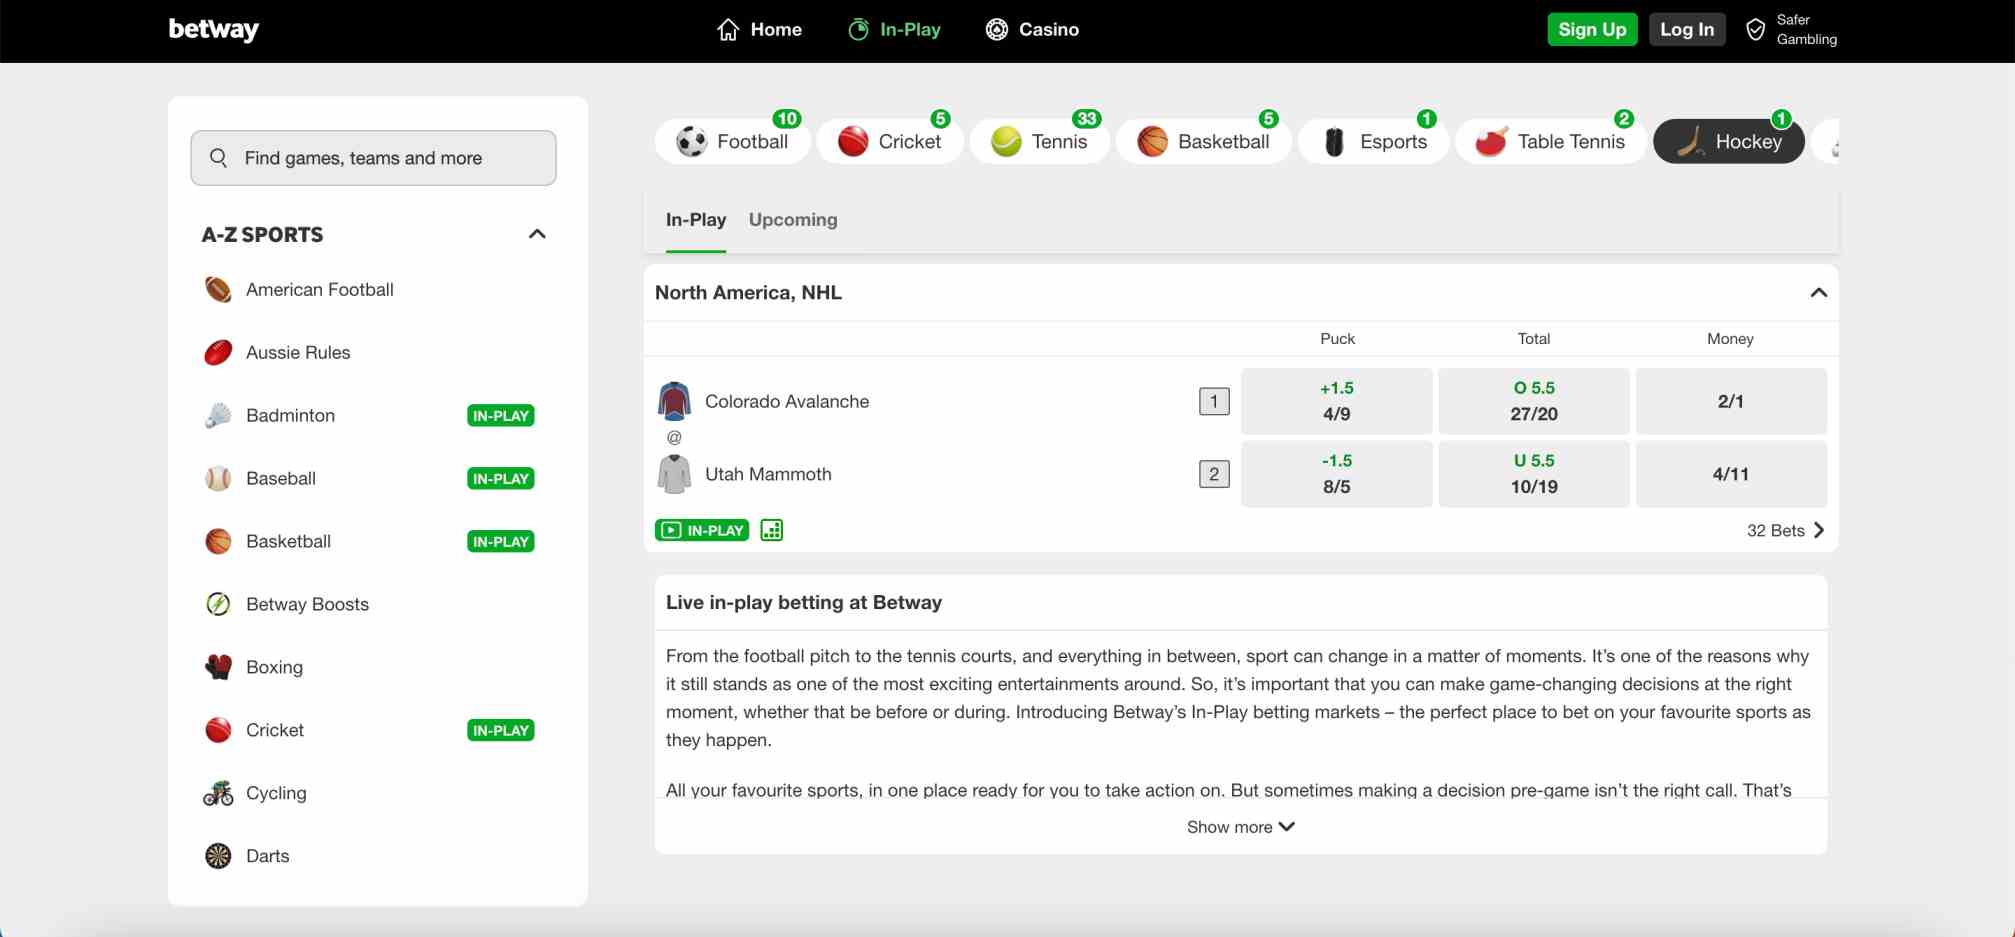Open the match statistics grid icon
The image size is (2015, 937).
click(x=771, y=530)
